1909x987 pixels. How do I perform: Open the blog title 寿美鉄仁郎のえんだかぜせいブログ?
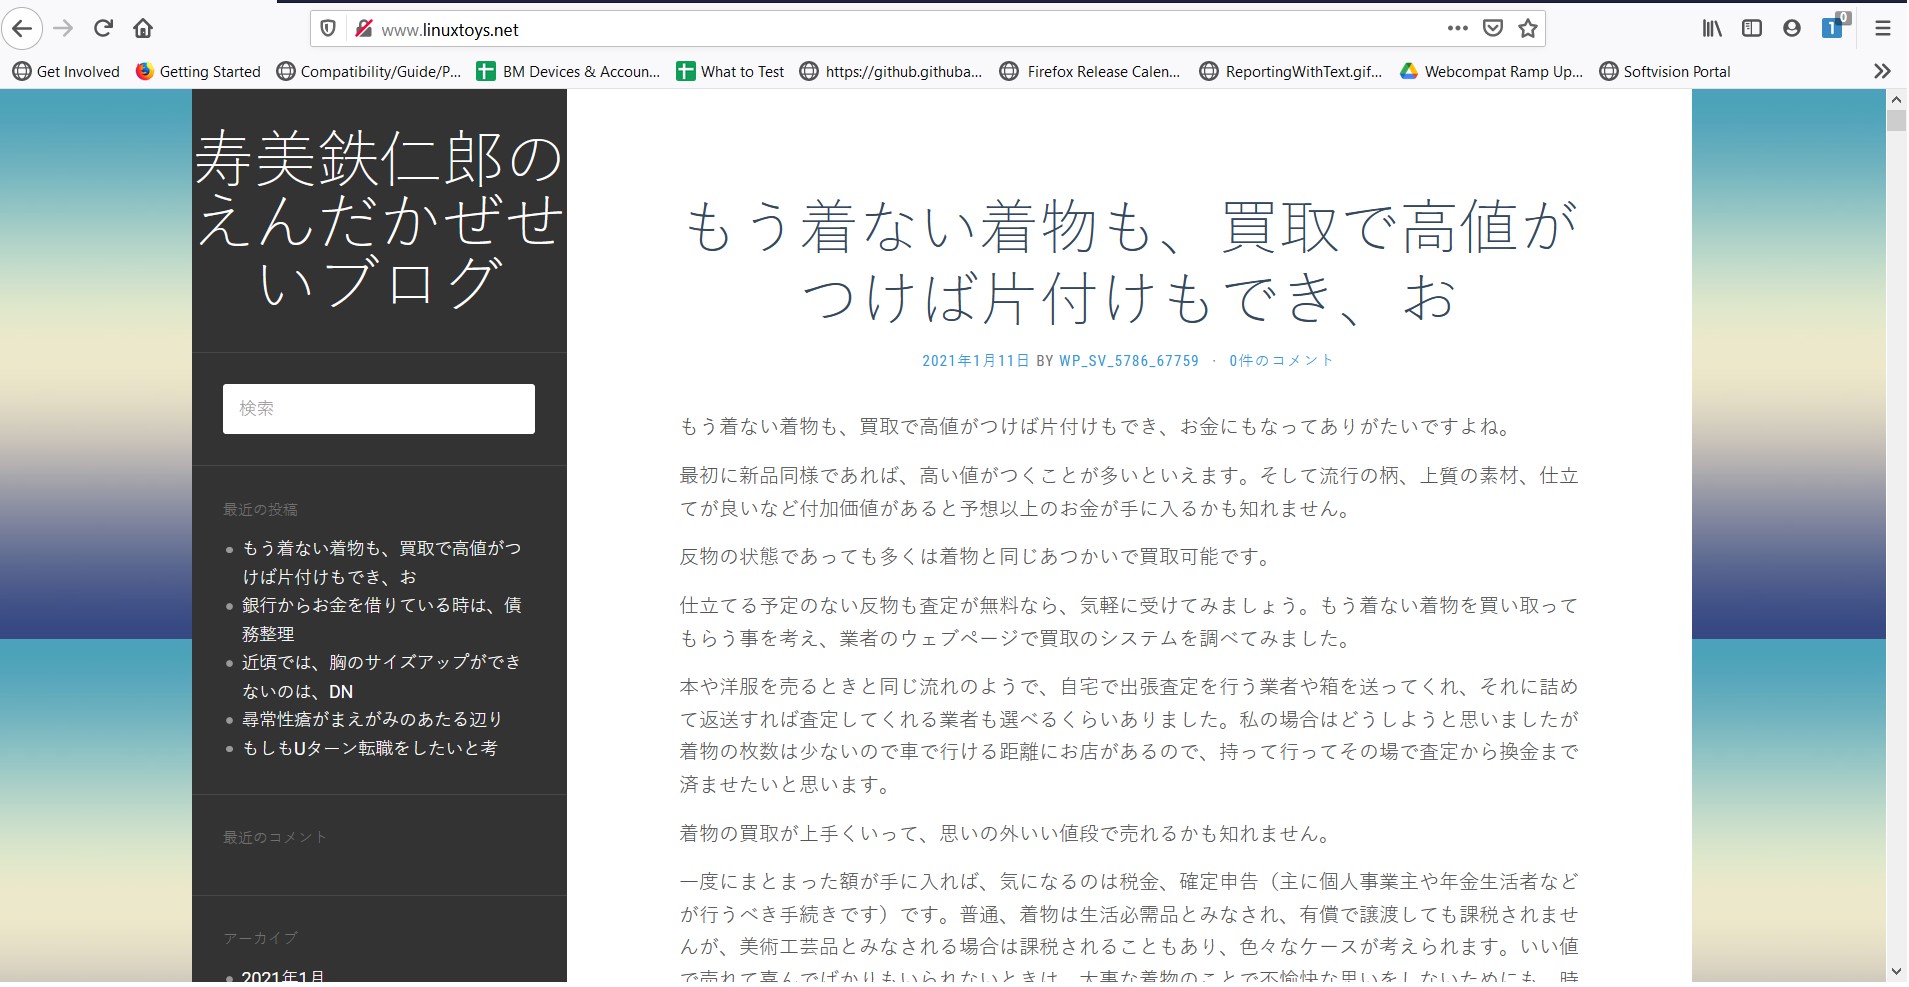pos(379,220)
